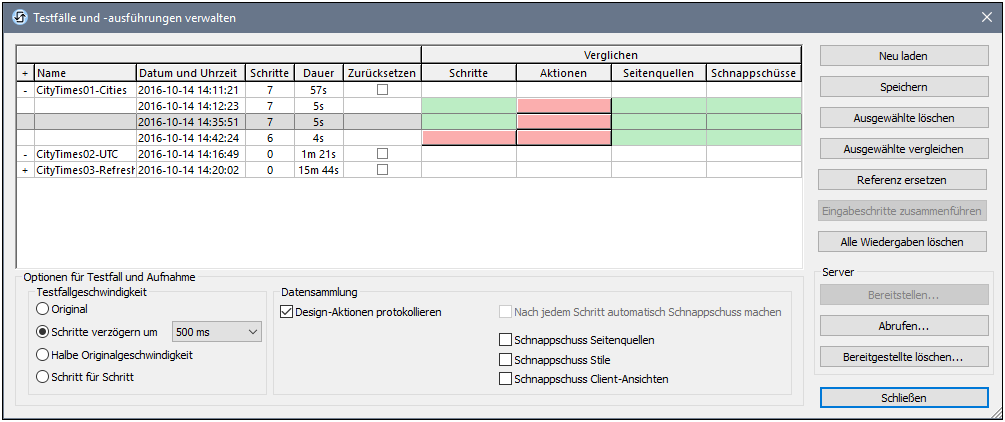Click the 4s duration cell
1005x422 pixels.
pos(319,137)
